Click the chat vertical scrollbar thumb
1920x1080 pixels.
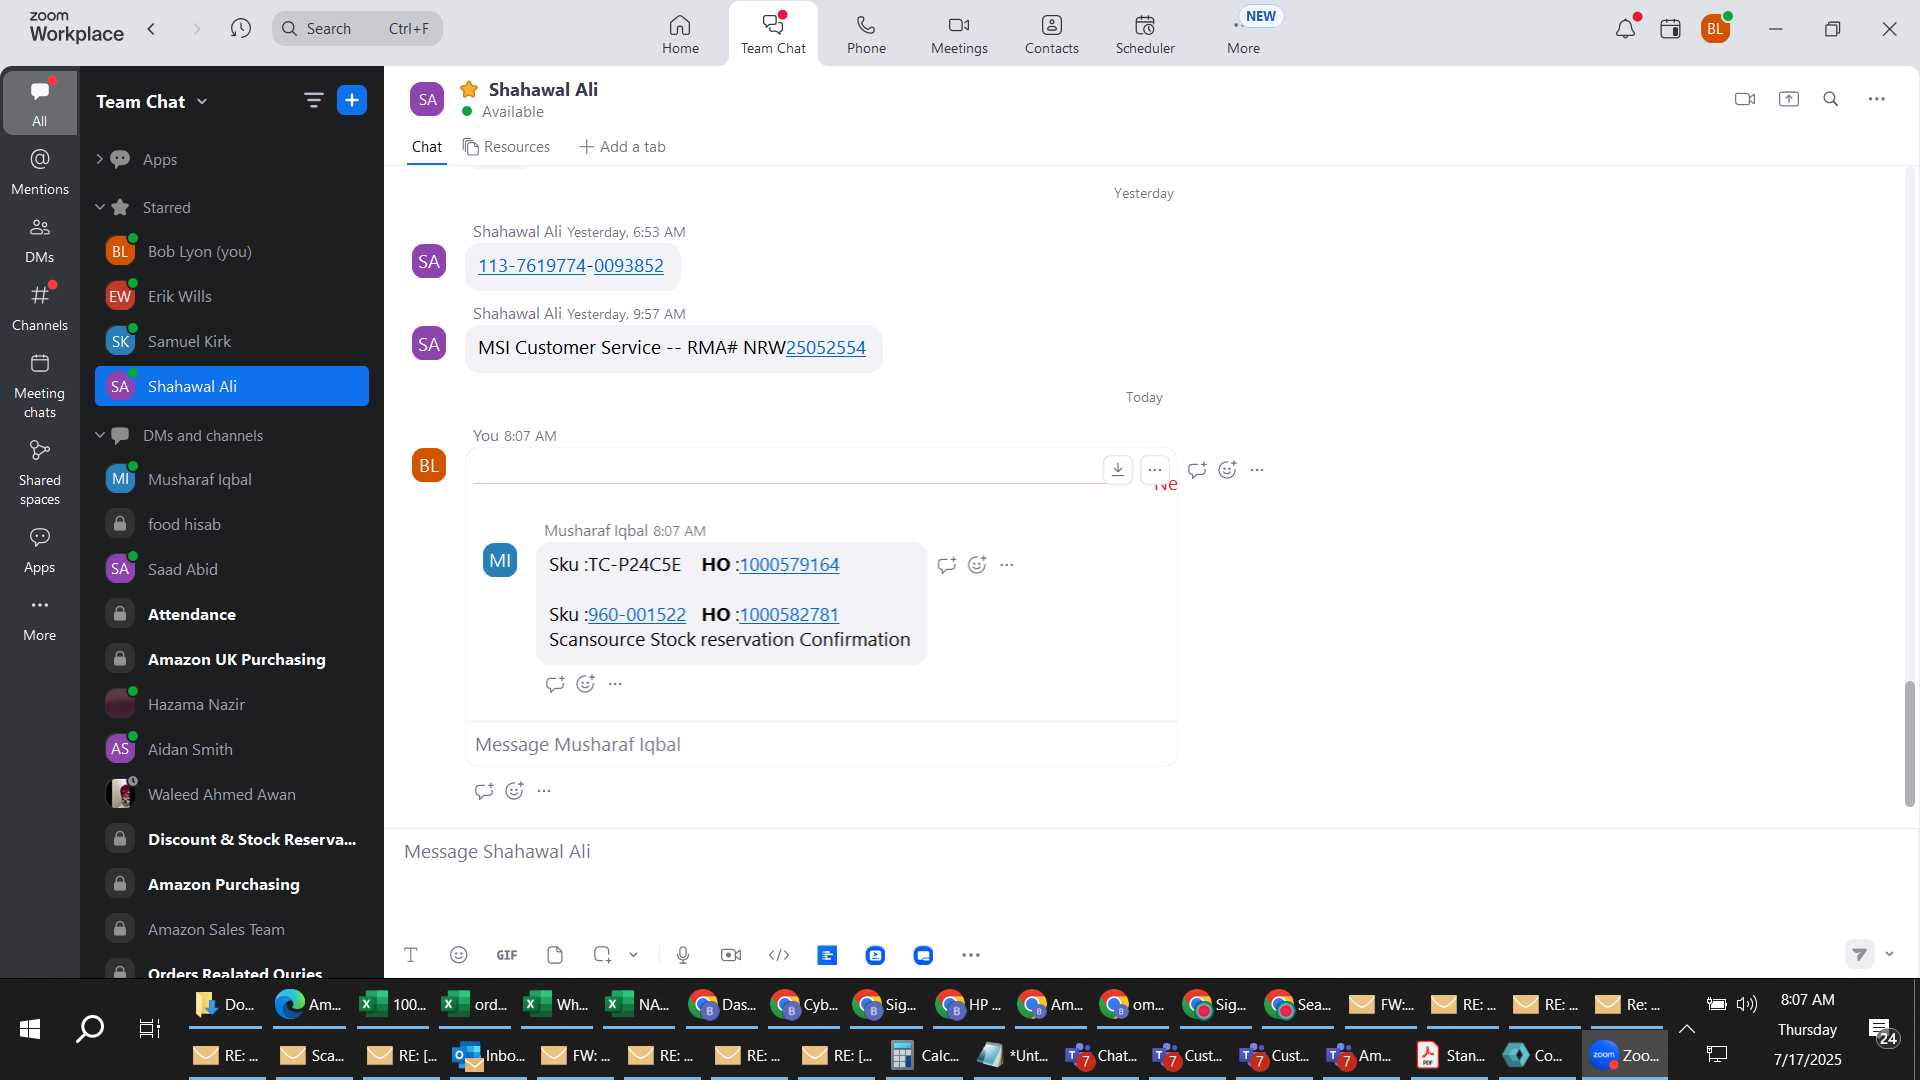[1909, 743]
